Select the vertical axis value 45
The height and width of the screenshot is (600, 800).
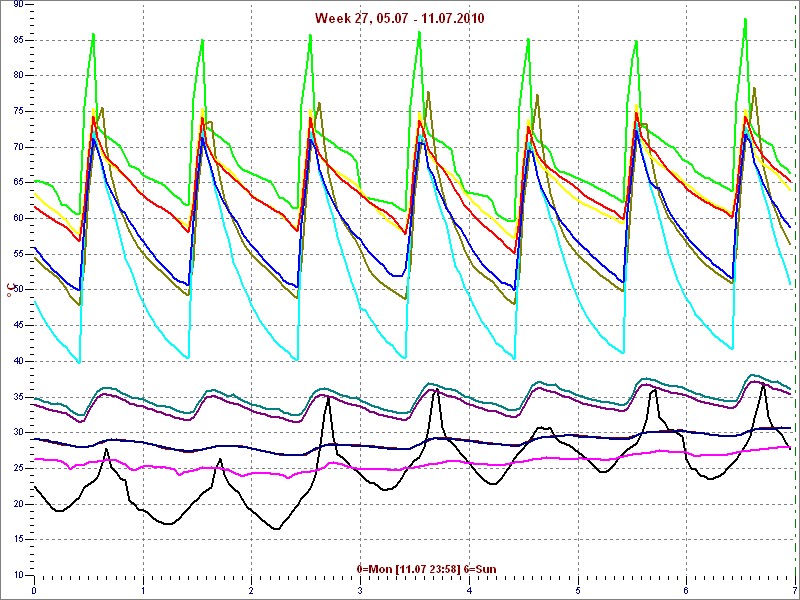(16, 326)
